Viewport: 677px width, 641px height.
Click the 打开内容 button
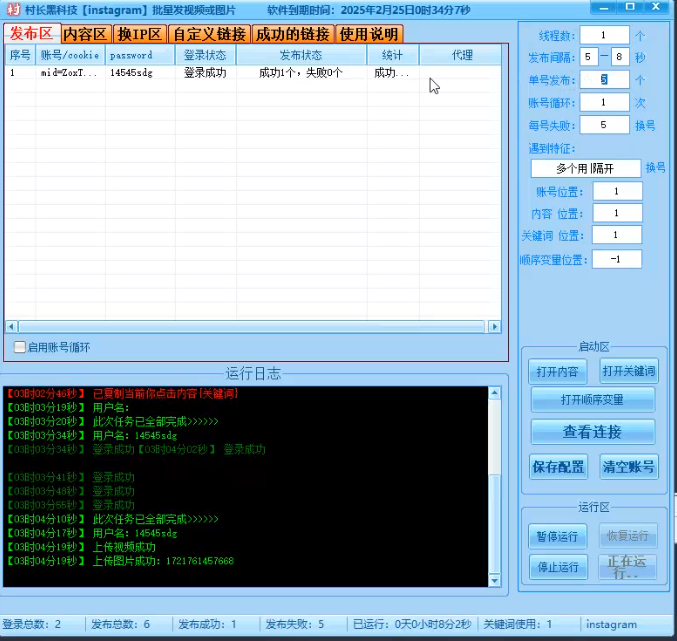tap(557, 371)
